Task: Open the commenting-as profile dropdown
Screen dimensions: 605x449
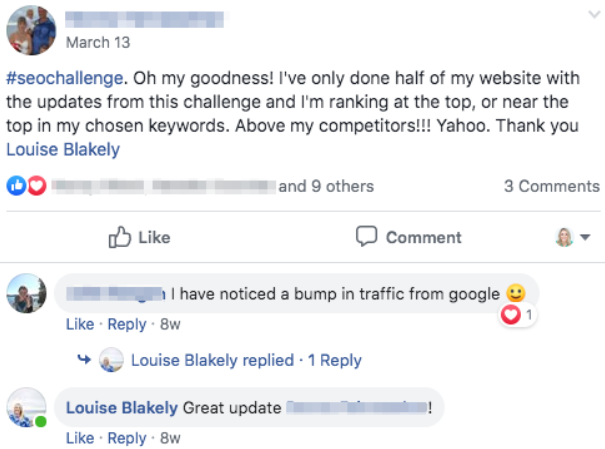Action: 573,237
